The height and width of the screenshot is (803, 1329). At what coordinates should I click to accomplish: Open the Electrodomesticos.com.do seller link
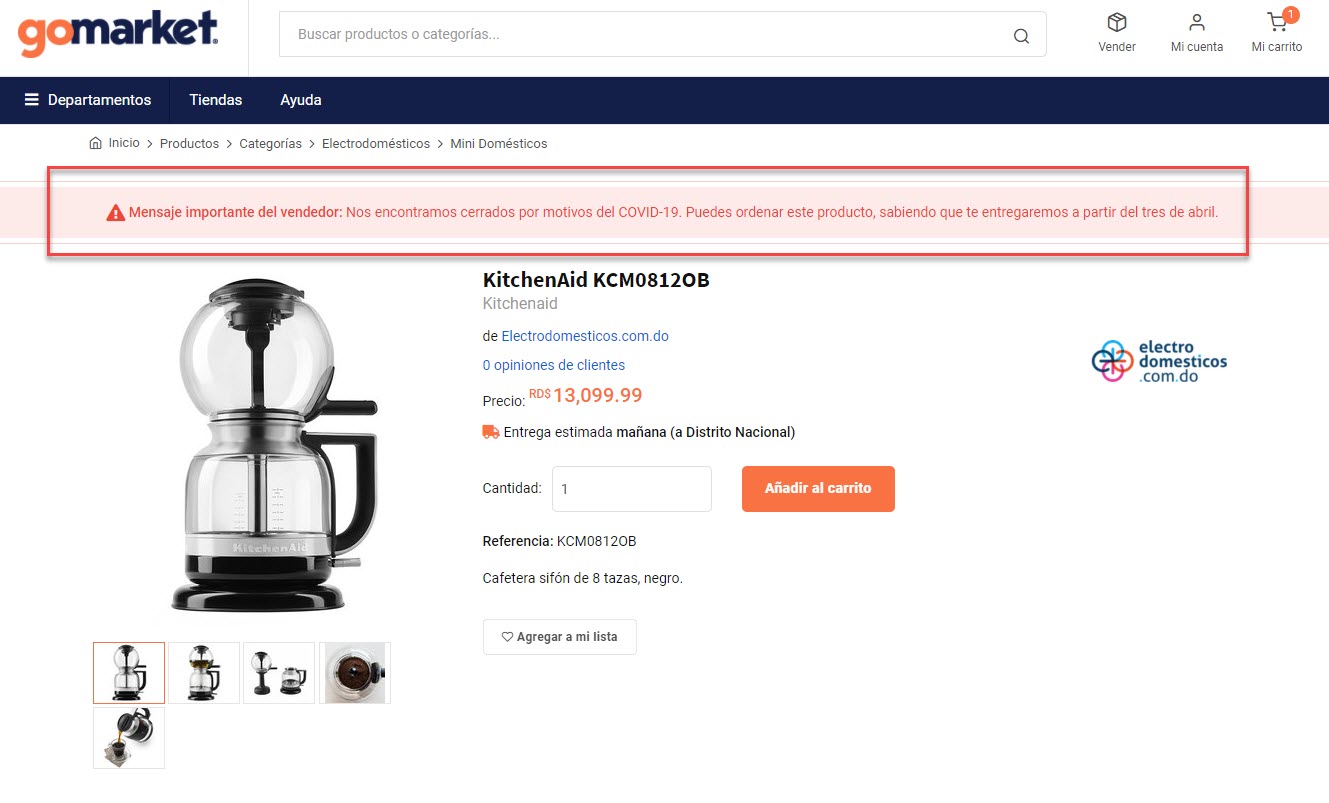click(x=585, y=336)
